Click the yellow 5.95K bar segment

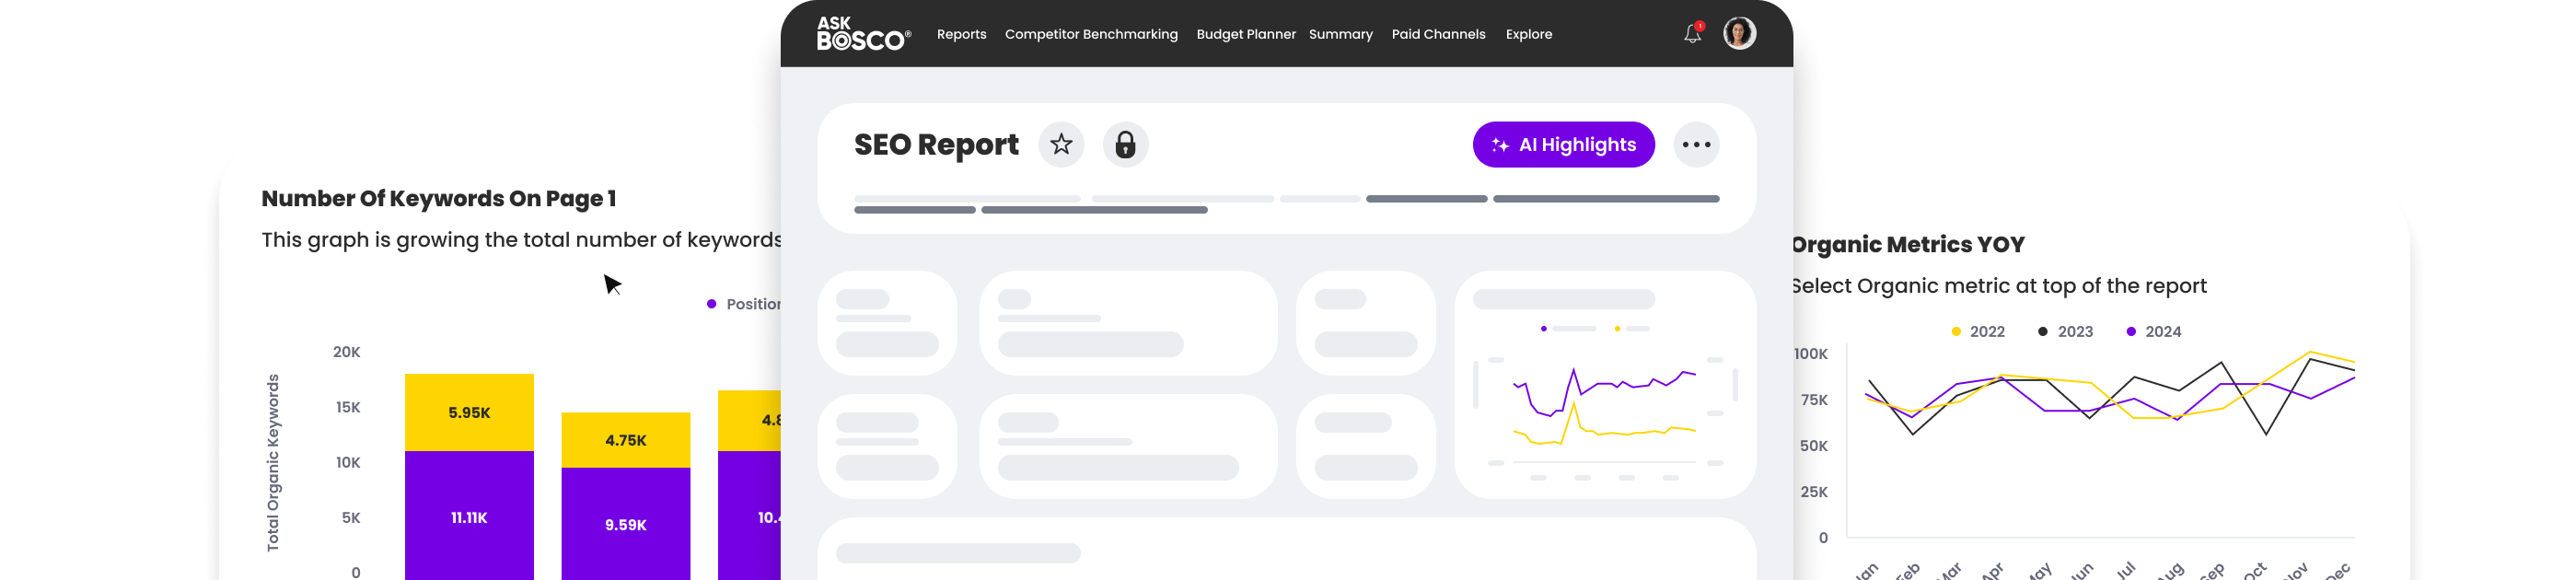coord(469,412)
